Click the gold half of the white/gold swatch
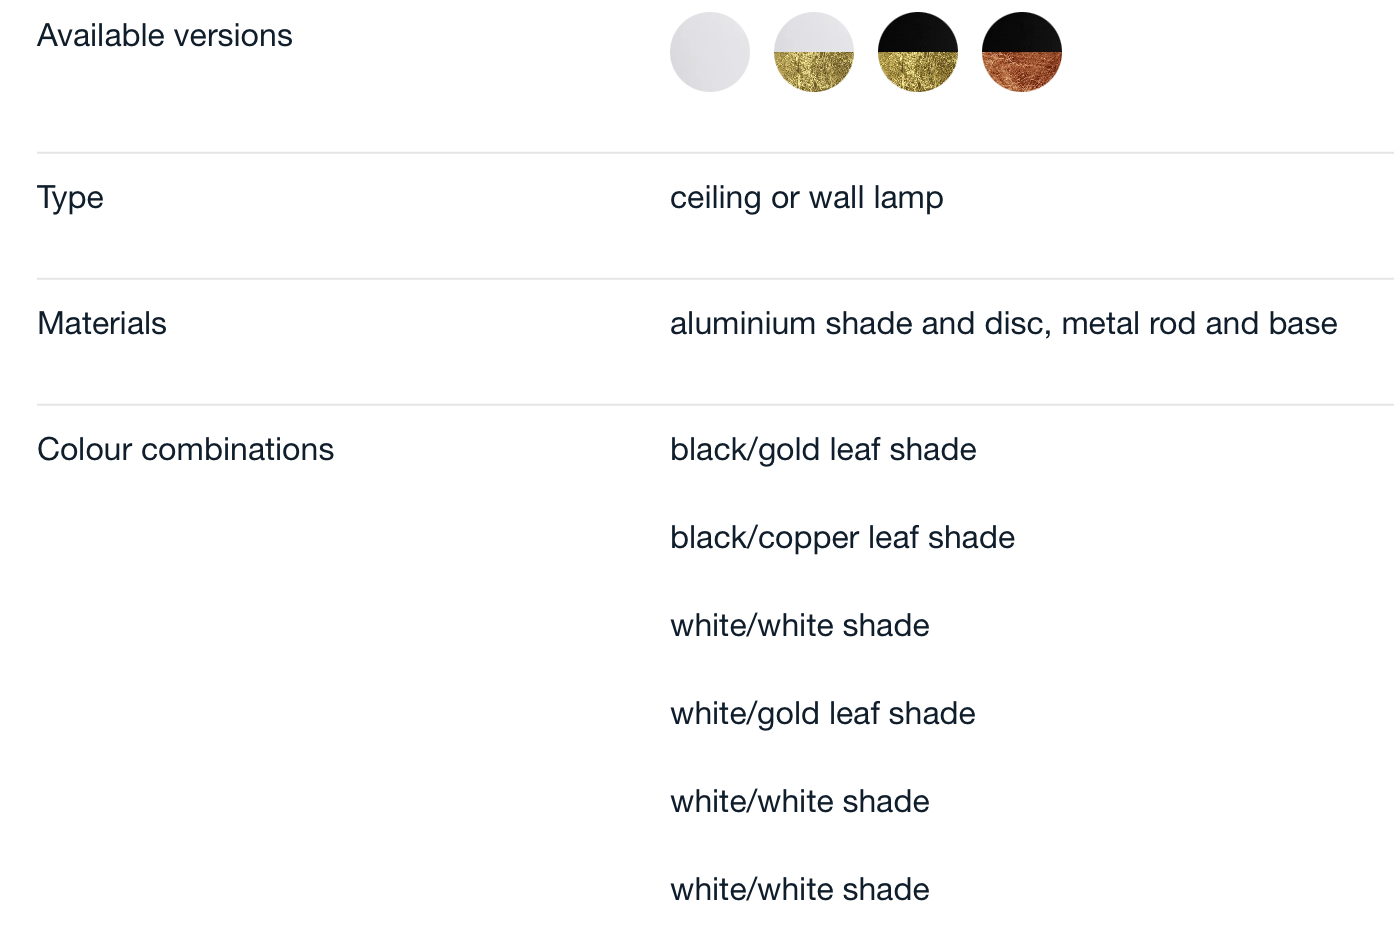1394x928 pixels. pyautogui.click(x=814, y=71)
